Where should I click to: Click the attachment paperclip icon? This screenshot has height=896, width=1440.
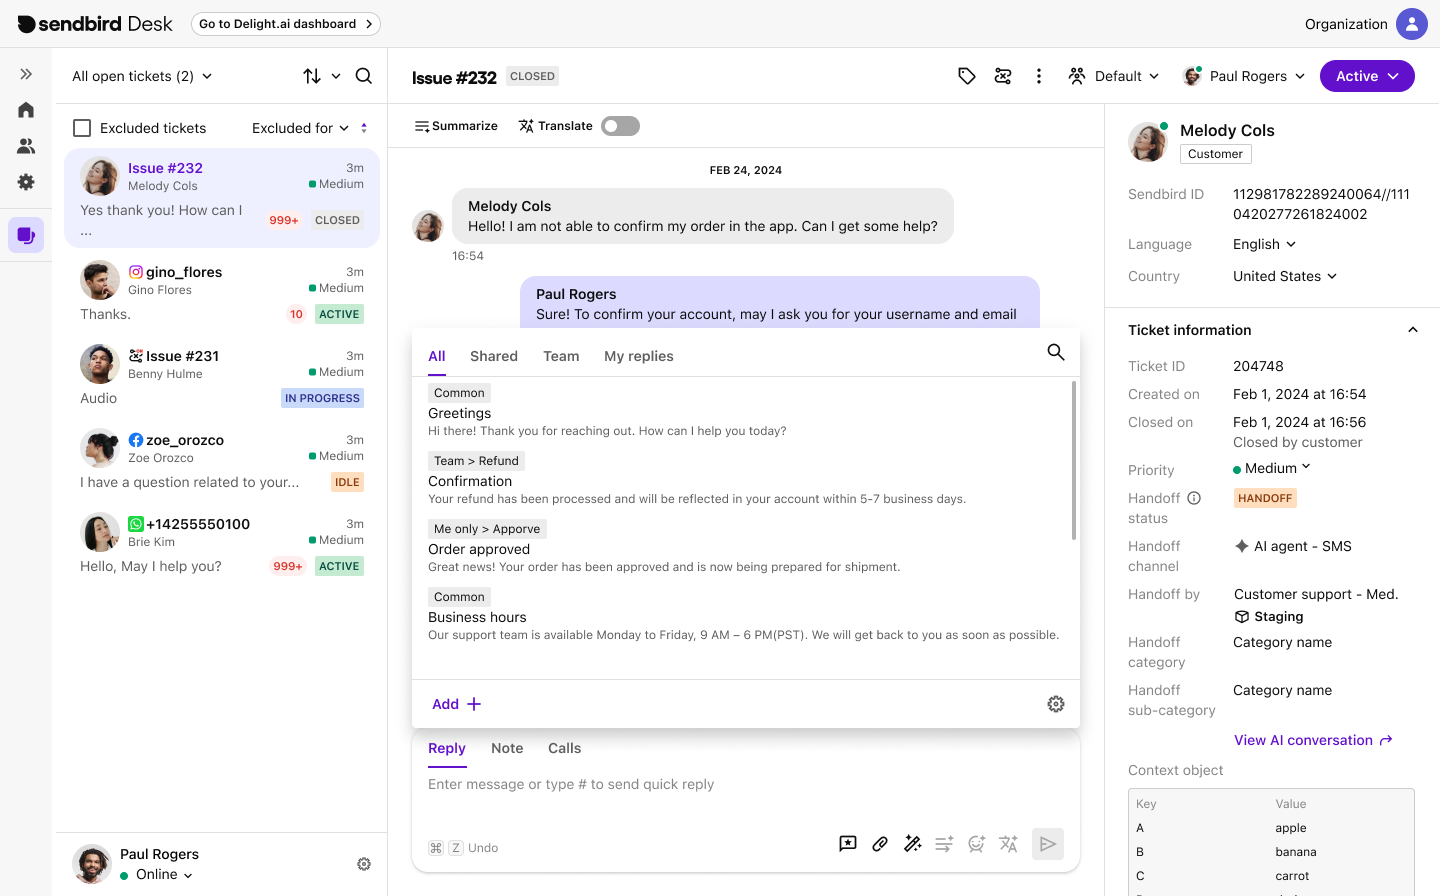coord(880,844)
